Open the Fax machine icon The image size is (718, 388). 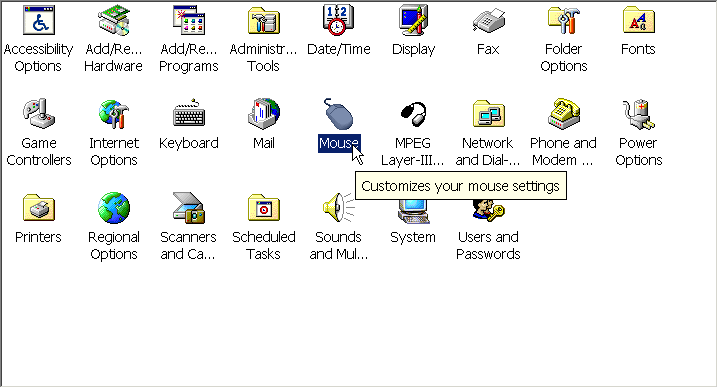pyautogui.click(x=489, y=20)
